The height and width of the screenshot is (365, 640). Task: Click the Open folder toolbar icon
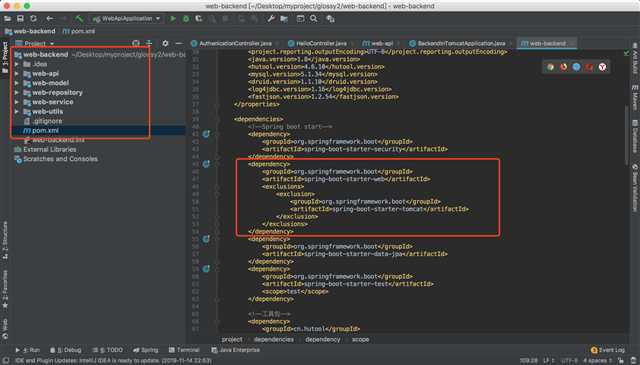click(7, 19)
